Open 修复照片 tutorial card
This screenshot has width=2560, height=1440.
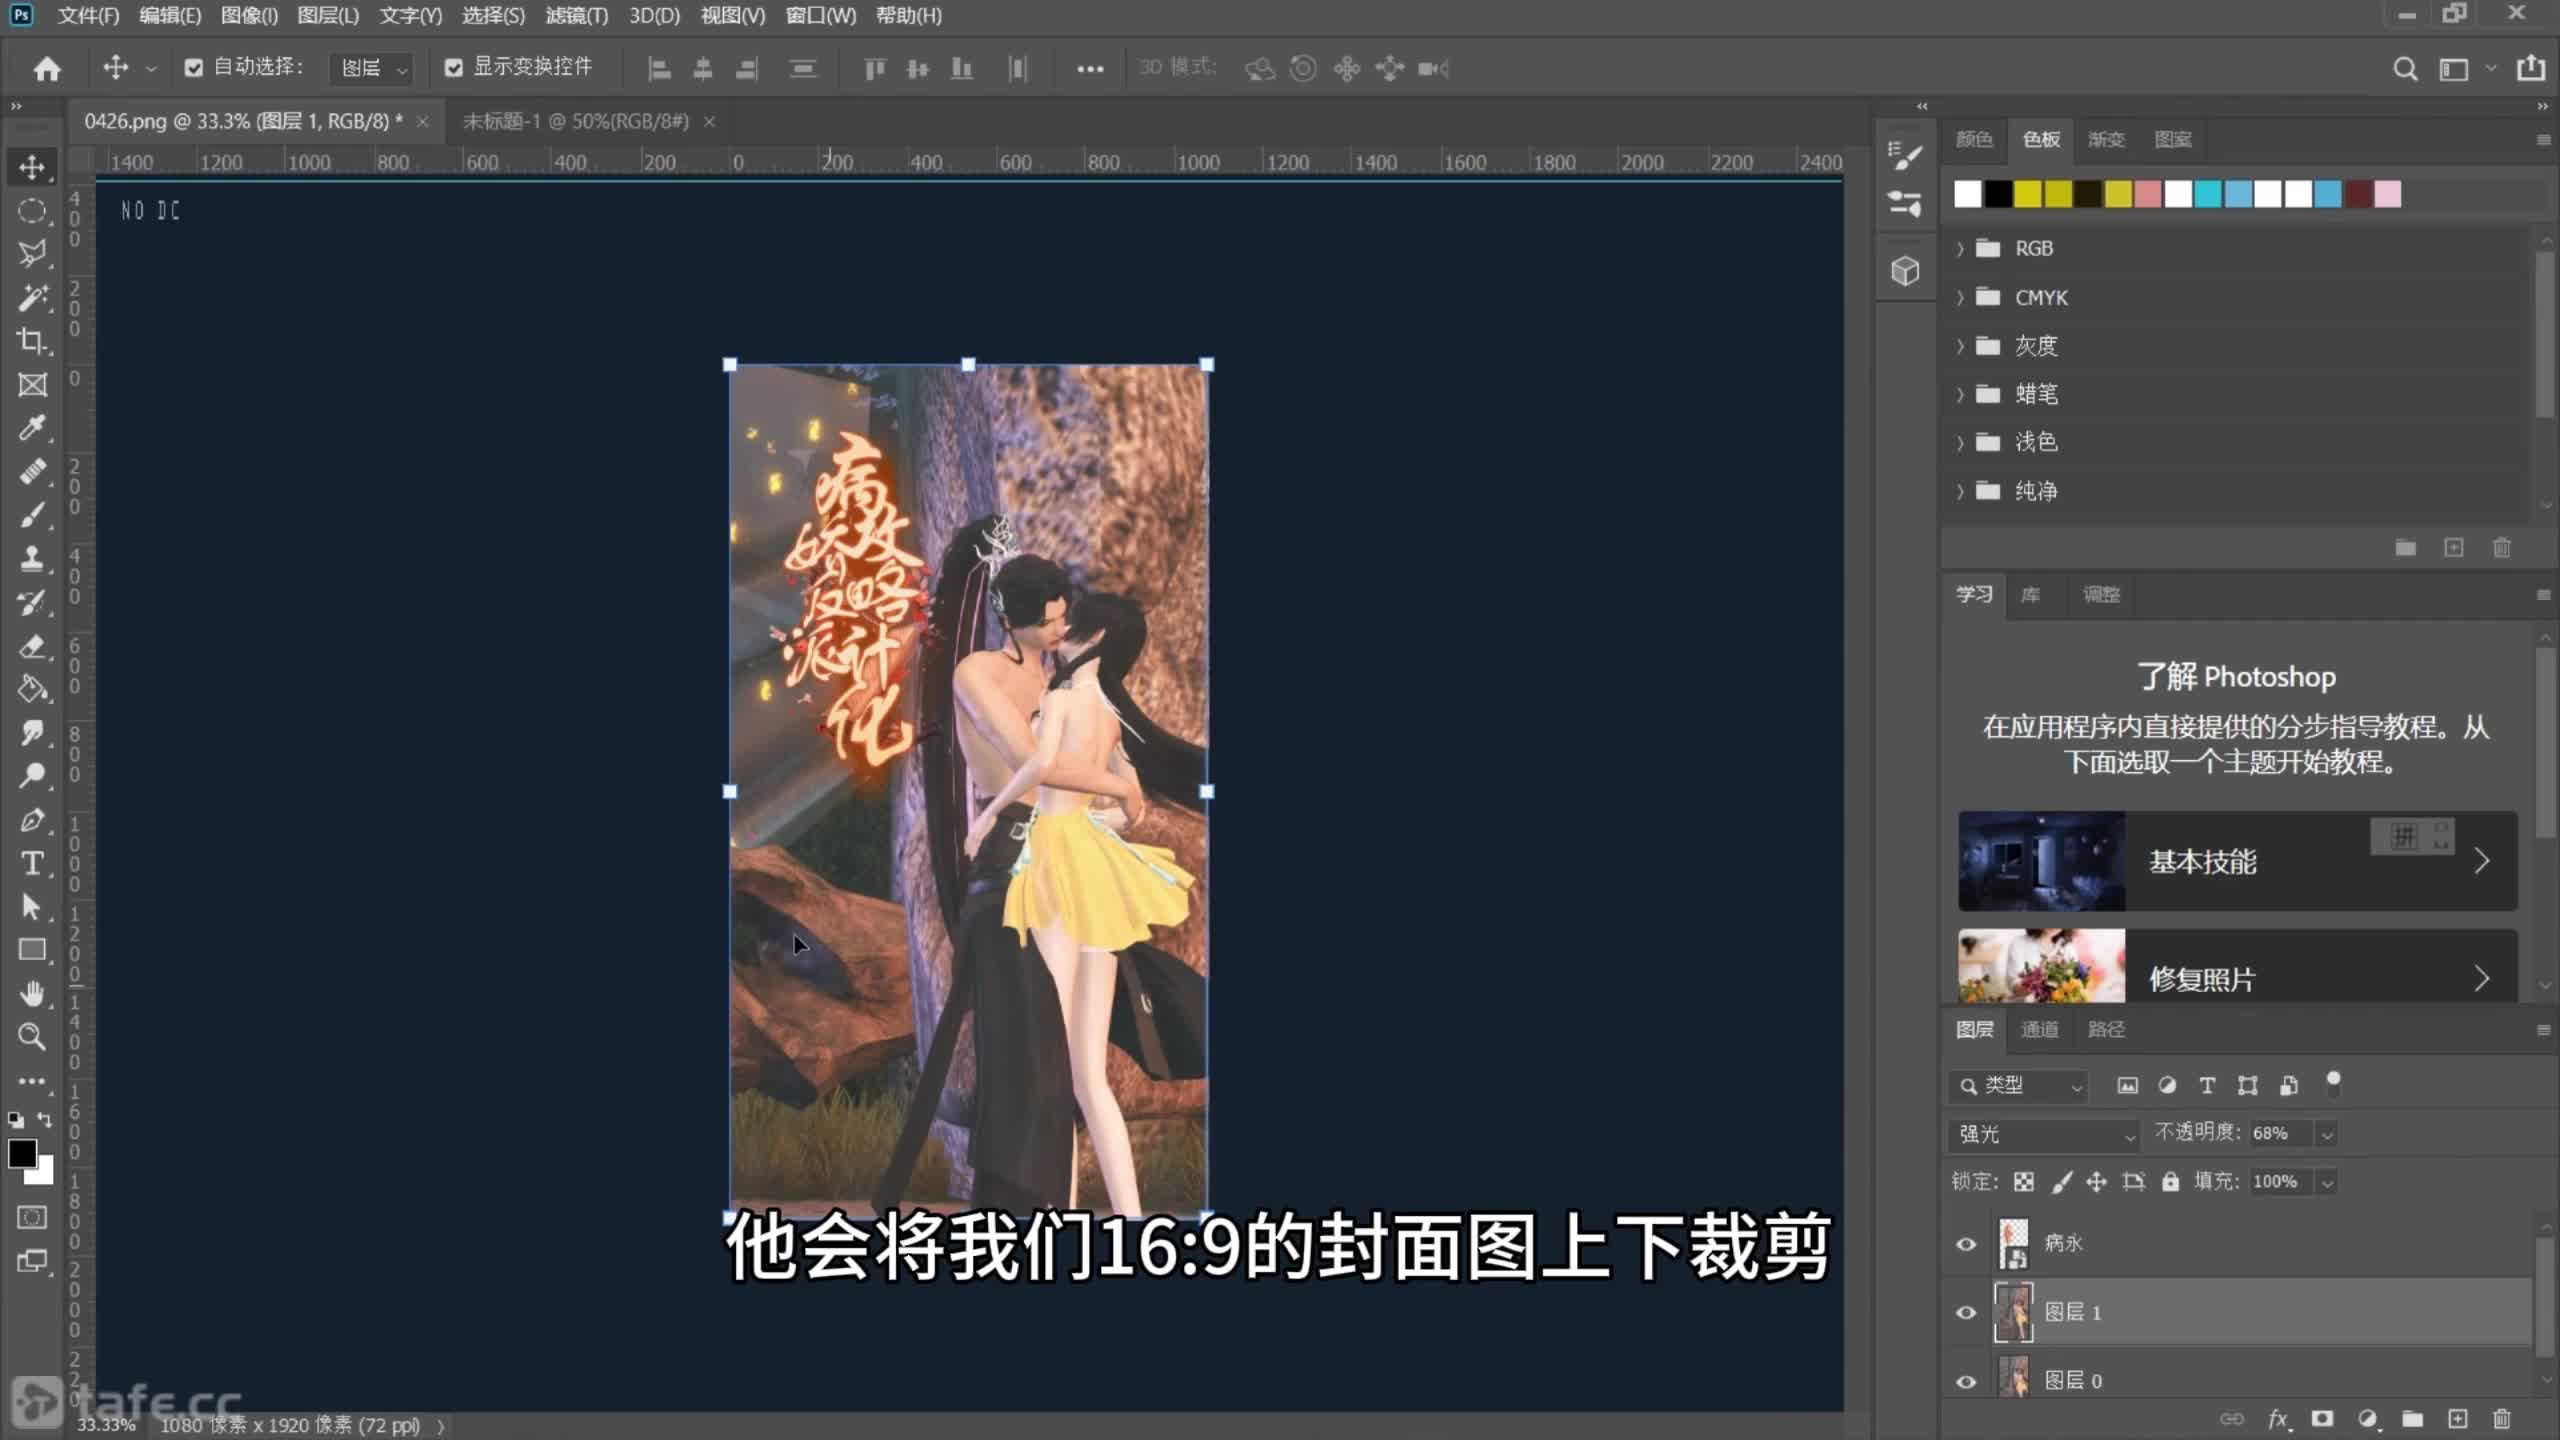click(2237, 967)
